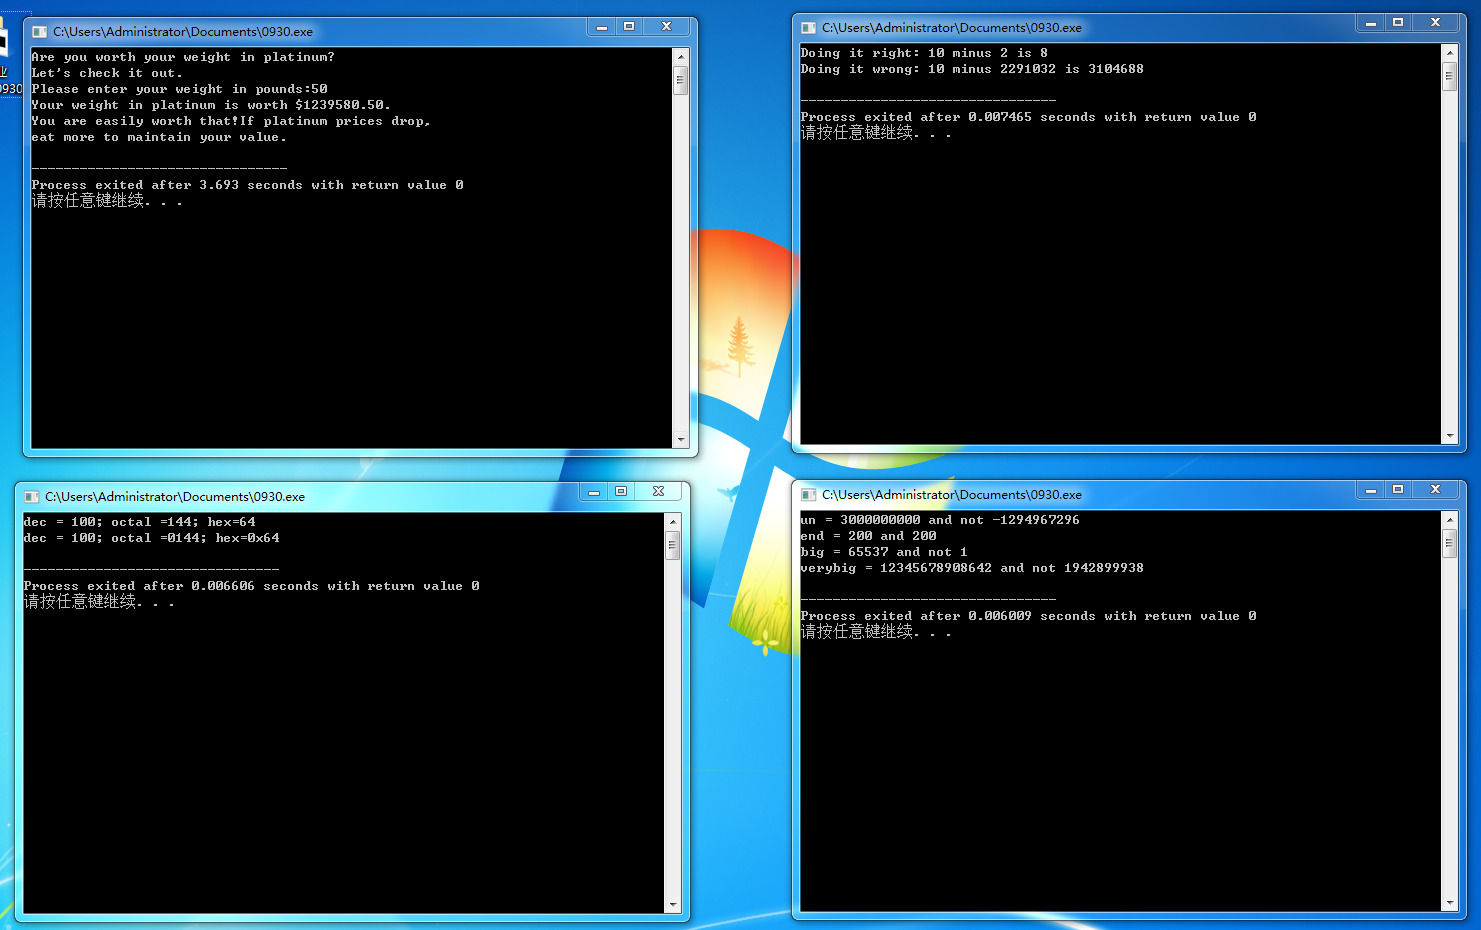Image resolution: width=1481 pixels, height=930 pixels.
Task: Click line 'un = 3000000000 and not -1294967296'
Action: point(940,520)
